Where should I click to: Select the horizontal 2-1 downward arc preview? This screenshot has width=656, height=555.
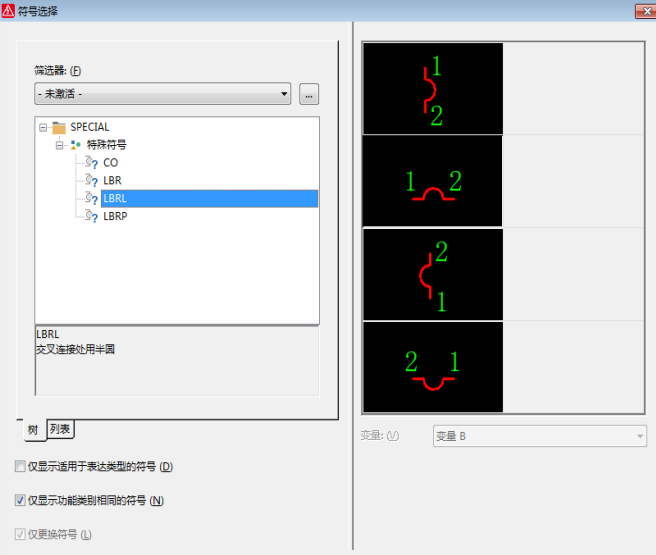click(433, 367)
